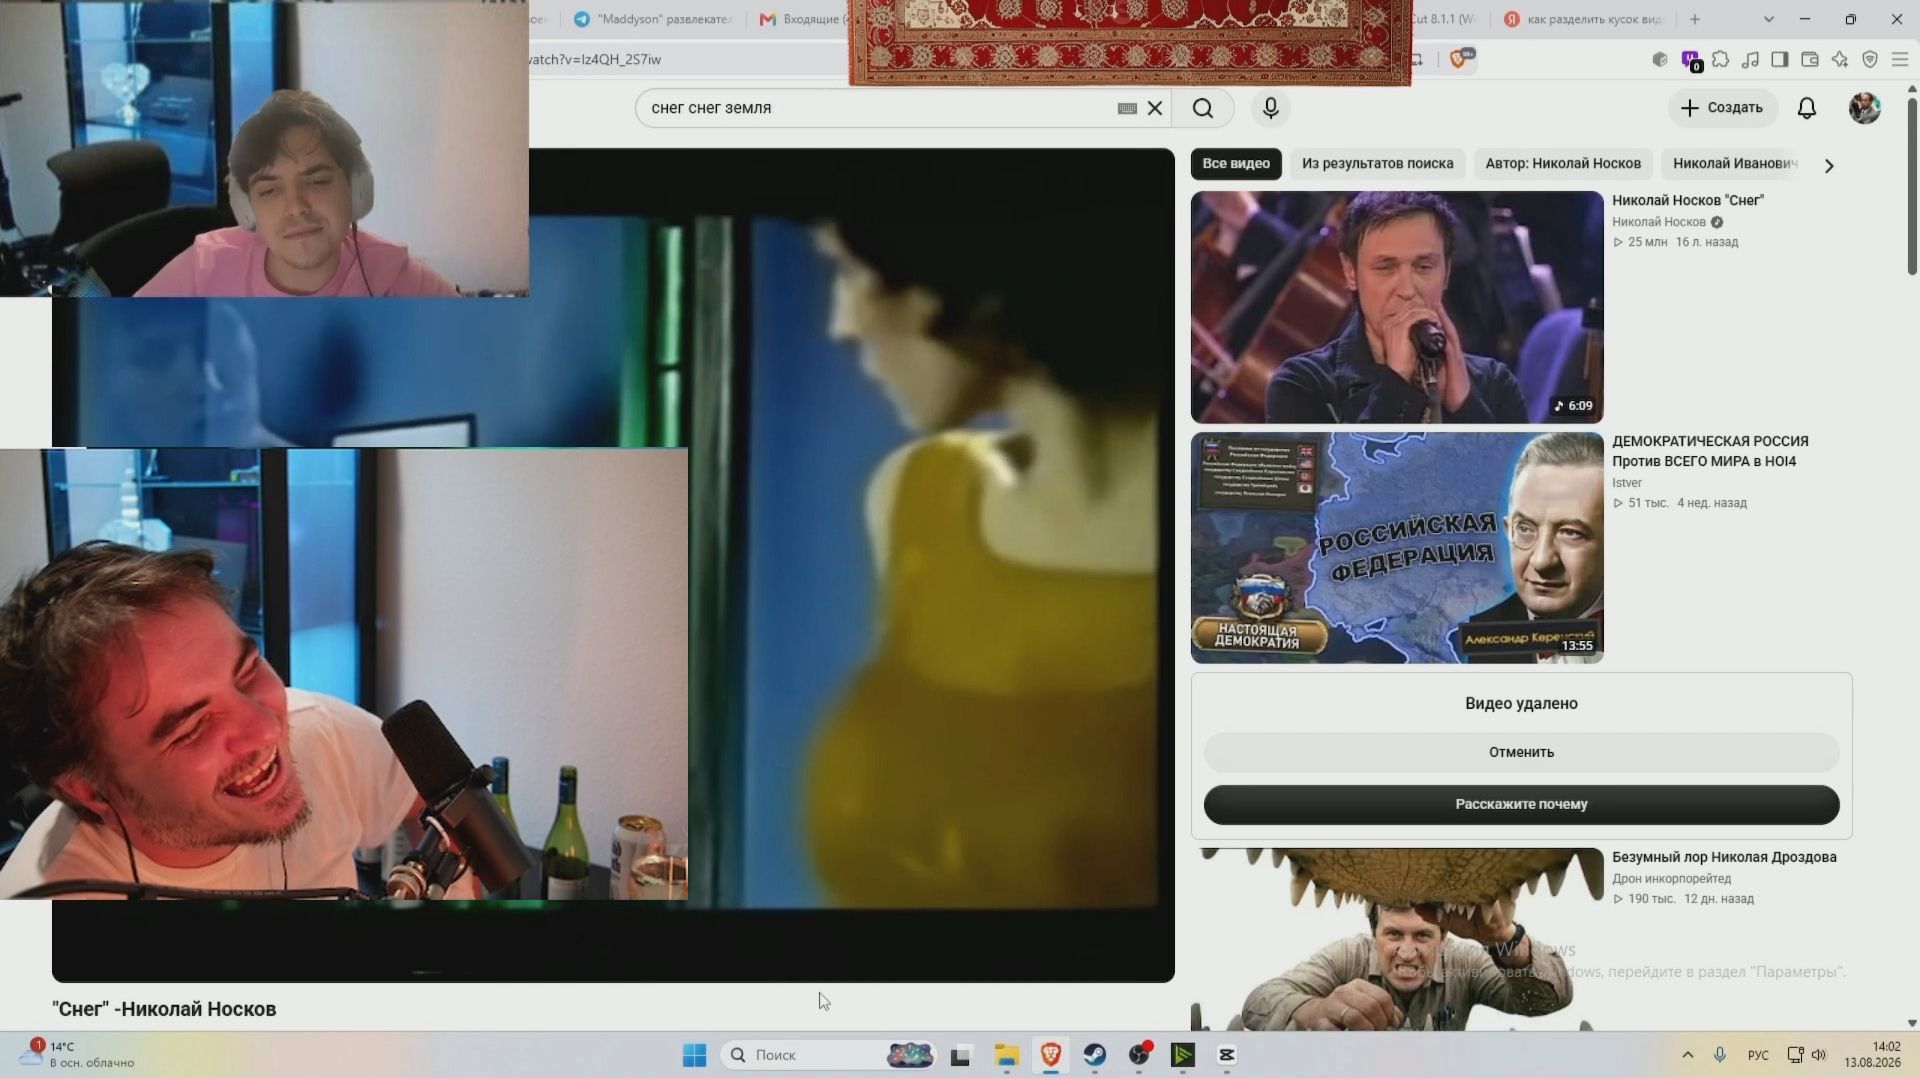Open the green-arrow app on the taskbar
The width and height of the screenshot is (1920, 1078).
coord(1183,1055)
